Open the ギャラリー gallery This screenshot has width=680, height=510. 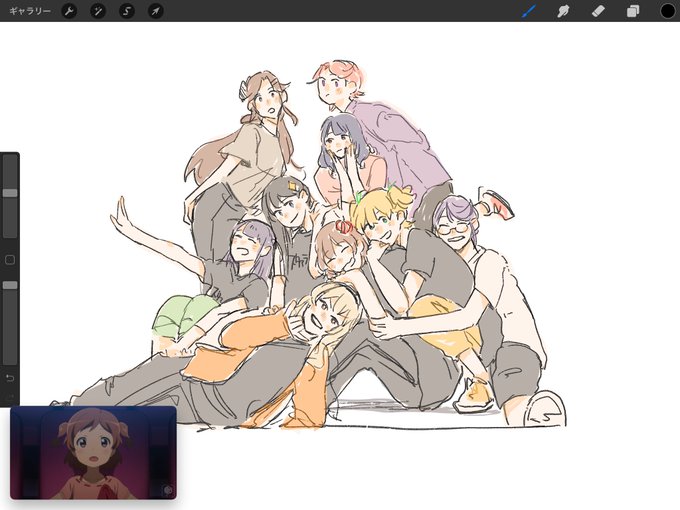(29, 11)
